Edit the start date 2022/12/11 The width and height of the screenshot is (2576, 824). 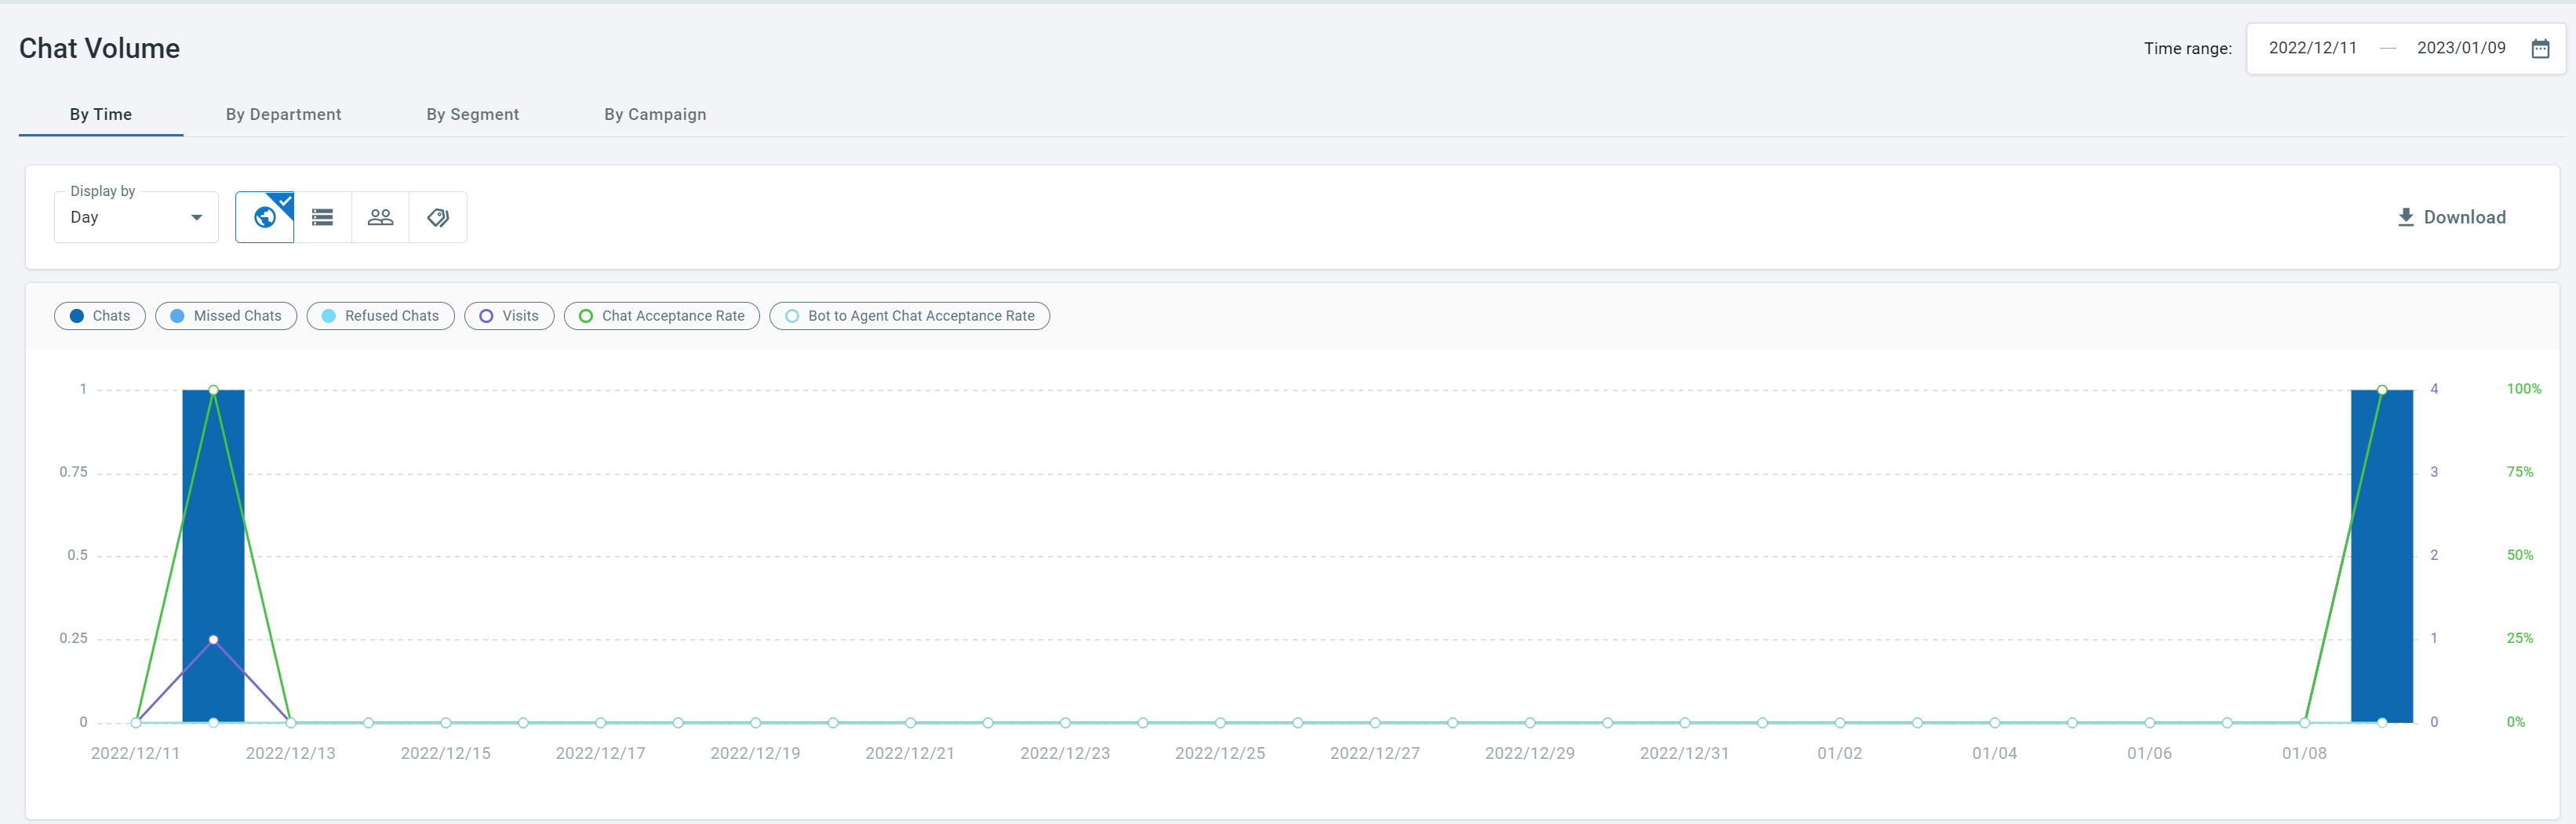click(x=2312, y=48)
